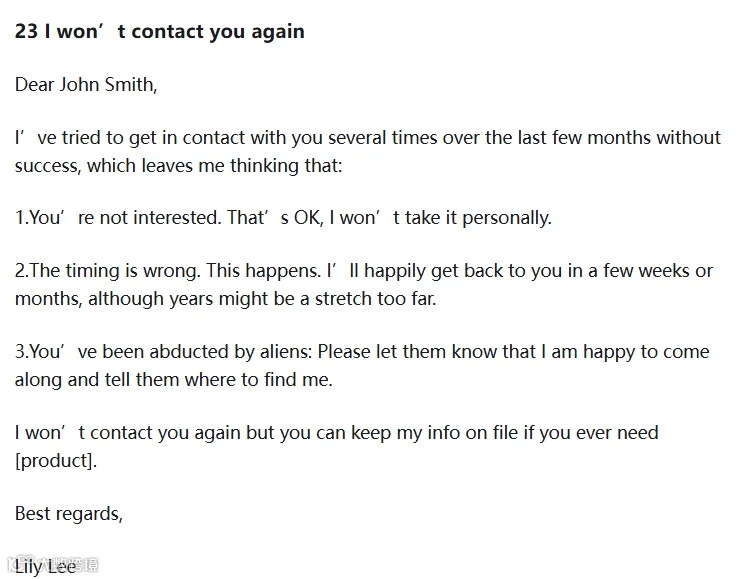Click the "[product]" placeholder text
744x579 pixels.
(54, 460)
